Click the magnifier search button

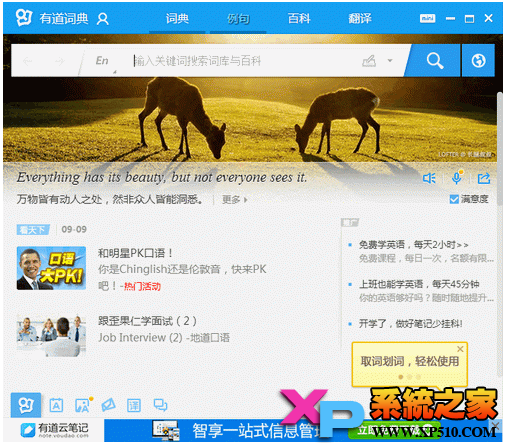(x=434, y=61)
